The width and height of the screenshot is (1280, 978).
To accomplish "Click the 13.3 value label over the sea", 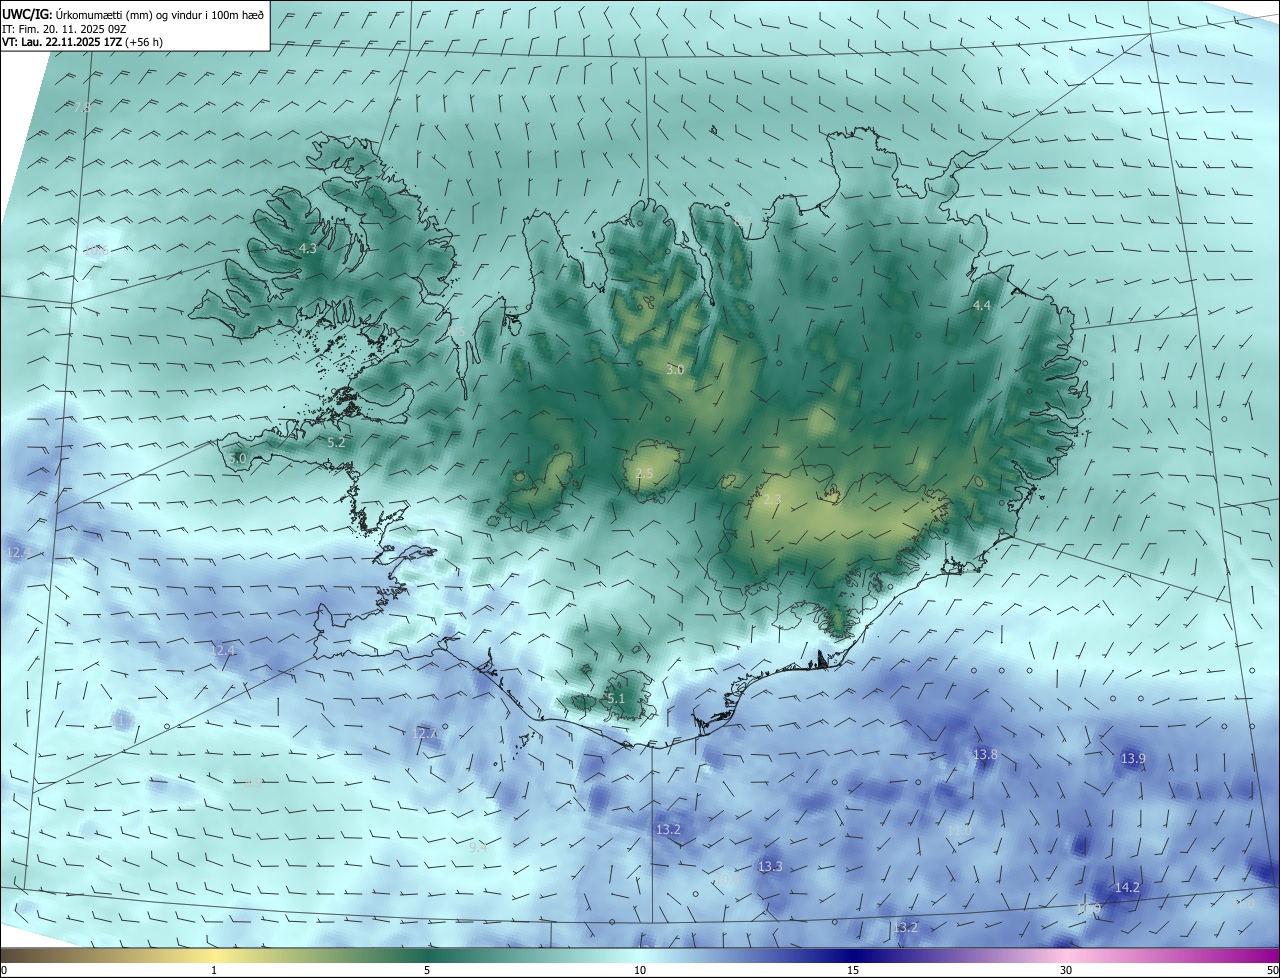I will (x=770, y=866).
